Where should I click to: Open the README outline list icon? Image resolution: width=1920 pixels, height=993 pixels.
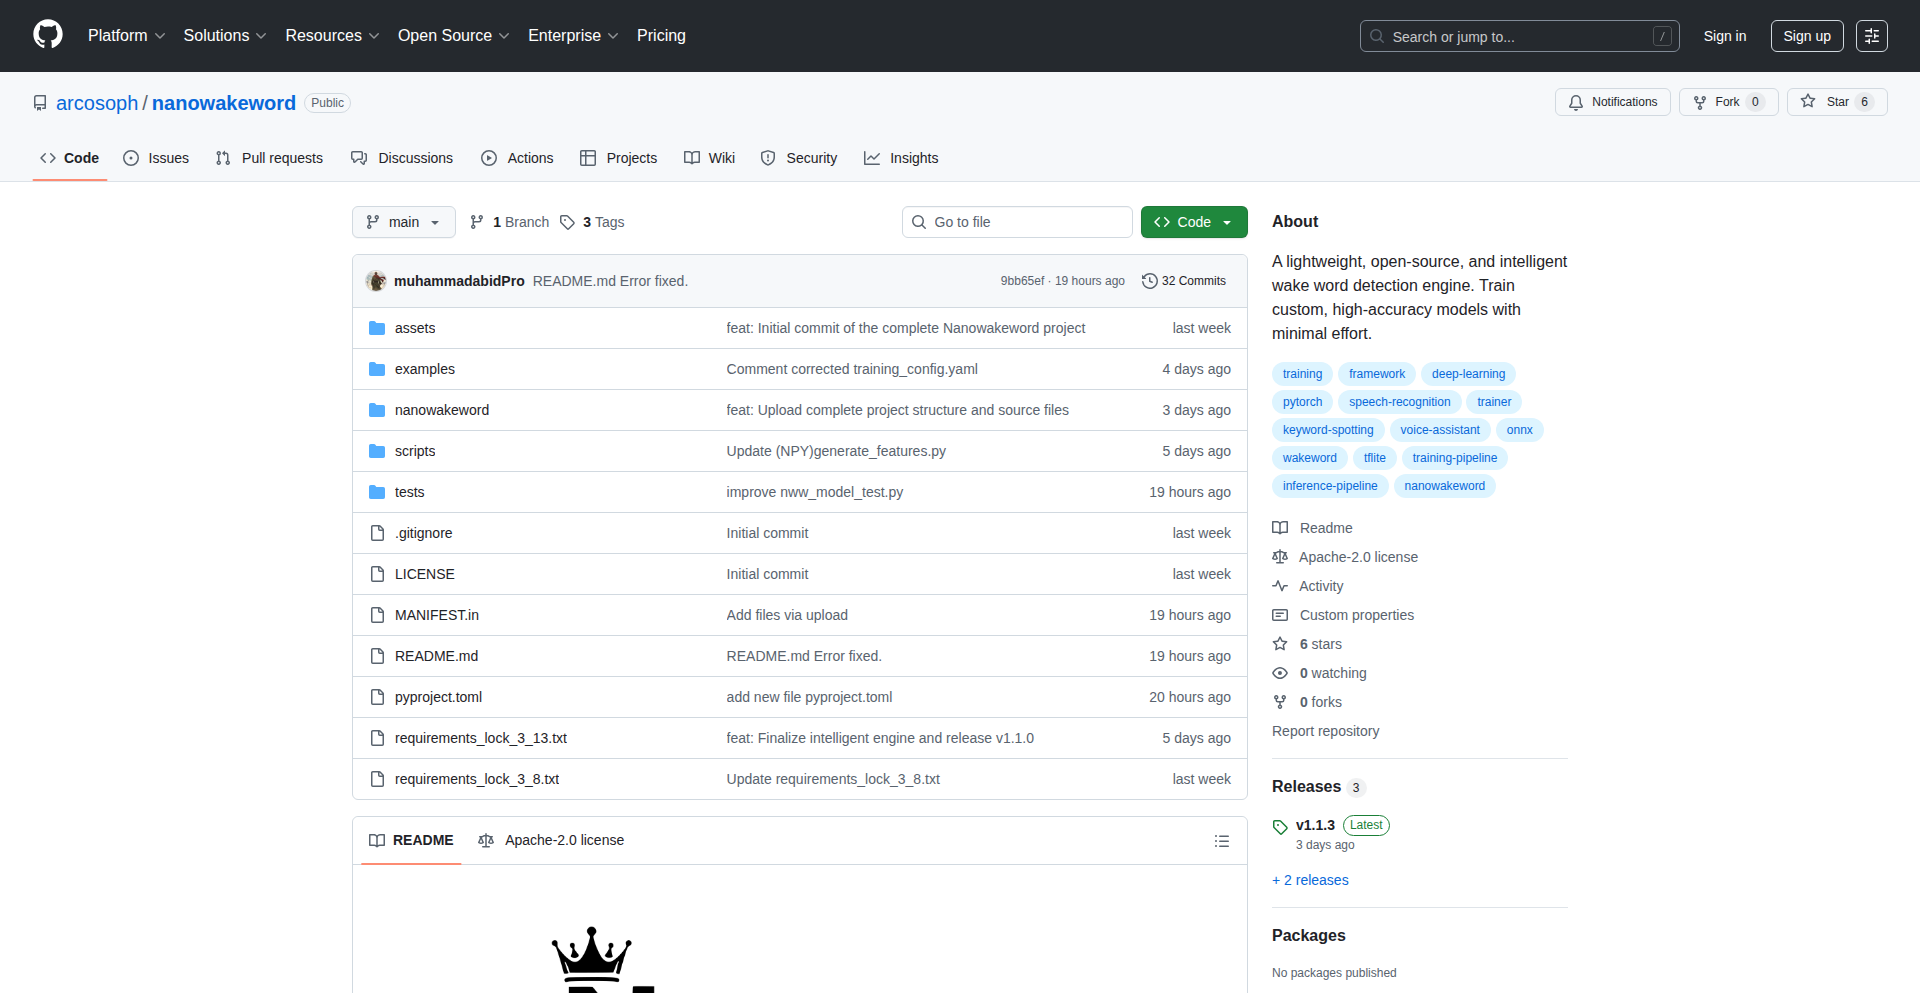(x=1222, y=841)
